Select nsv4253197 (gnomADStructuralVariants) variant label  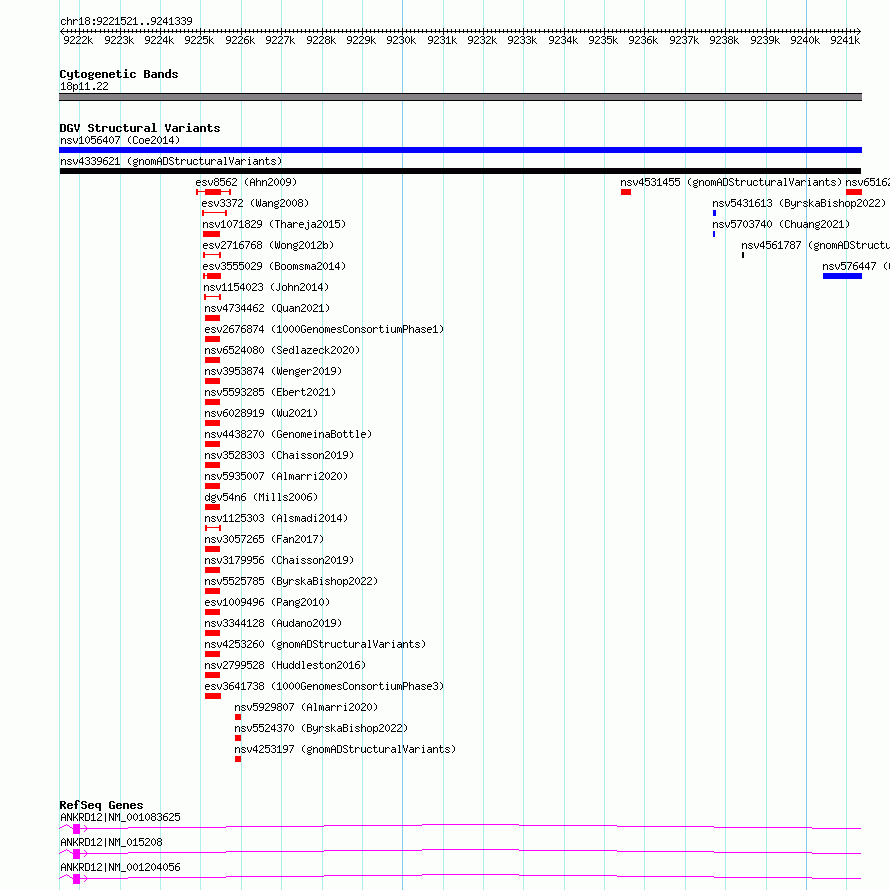pos(345,749)
